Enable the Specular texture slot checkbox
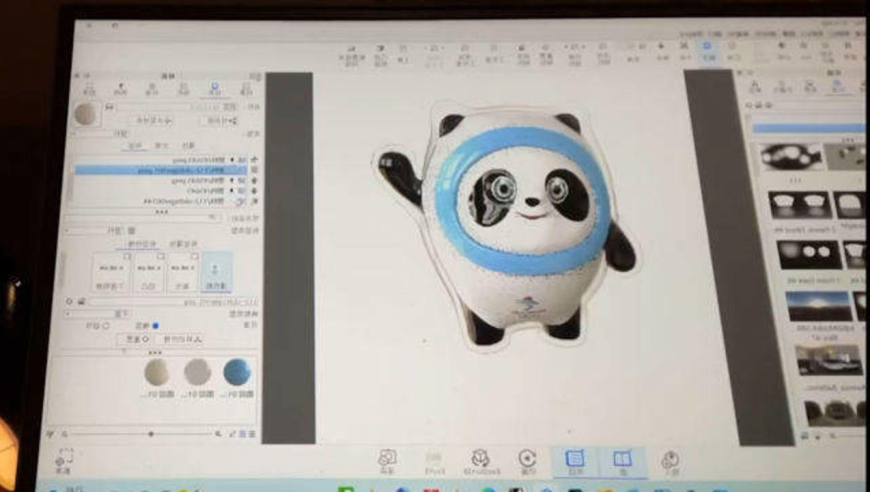 point(195,256)
